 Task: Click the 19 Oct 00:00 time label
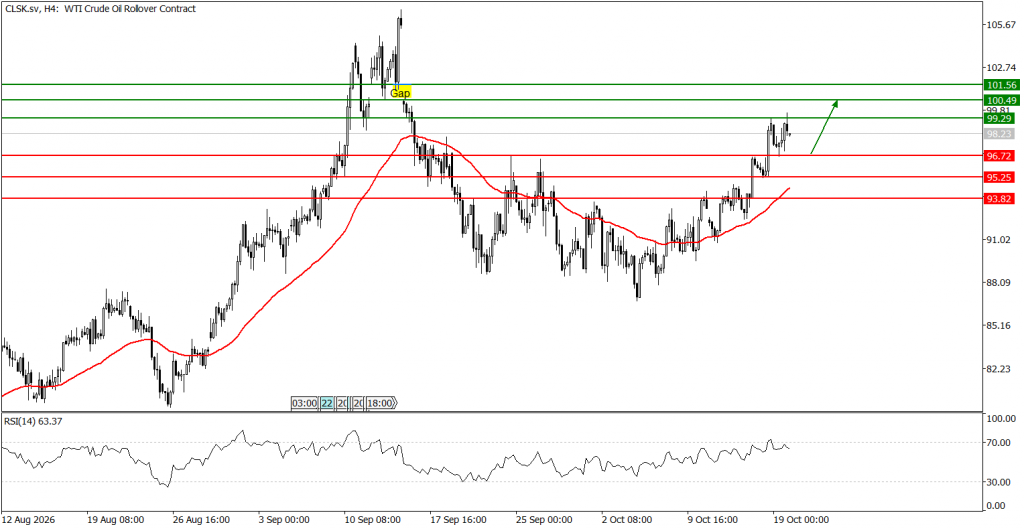pyautogui.click(x=801, y=520)
